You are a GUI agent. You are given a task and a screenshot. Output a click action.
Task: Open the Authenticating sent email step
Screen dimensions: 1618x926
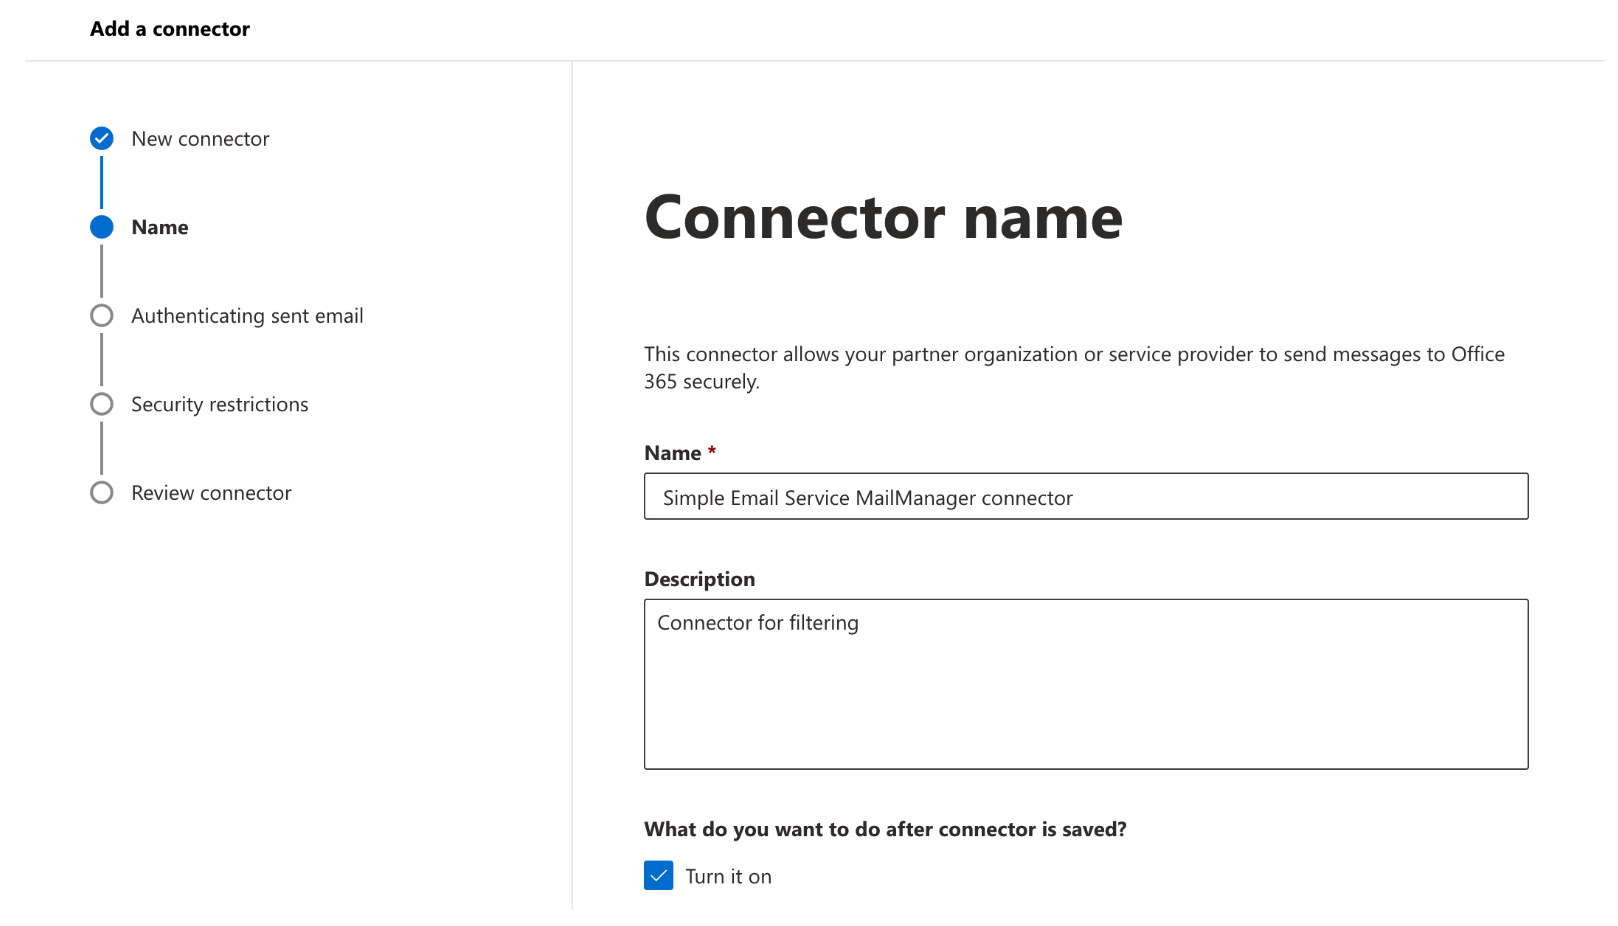tap(247, 315)
